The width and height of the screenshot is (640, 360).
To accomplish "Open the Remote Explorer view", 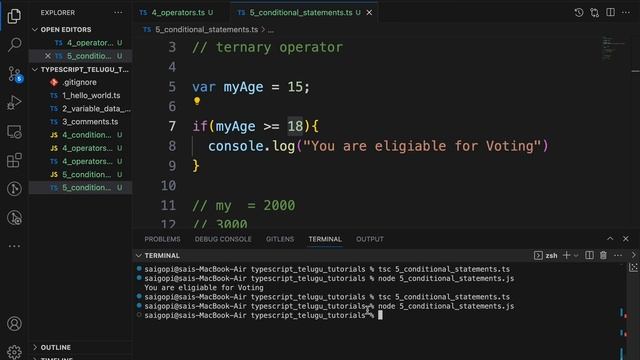I will click(x=14, y=132).
